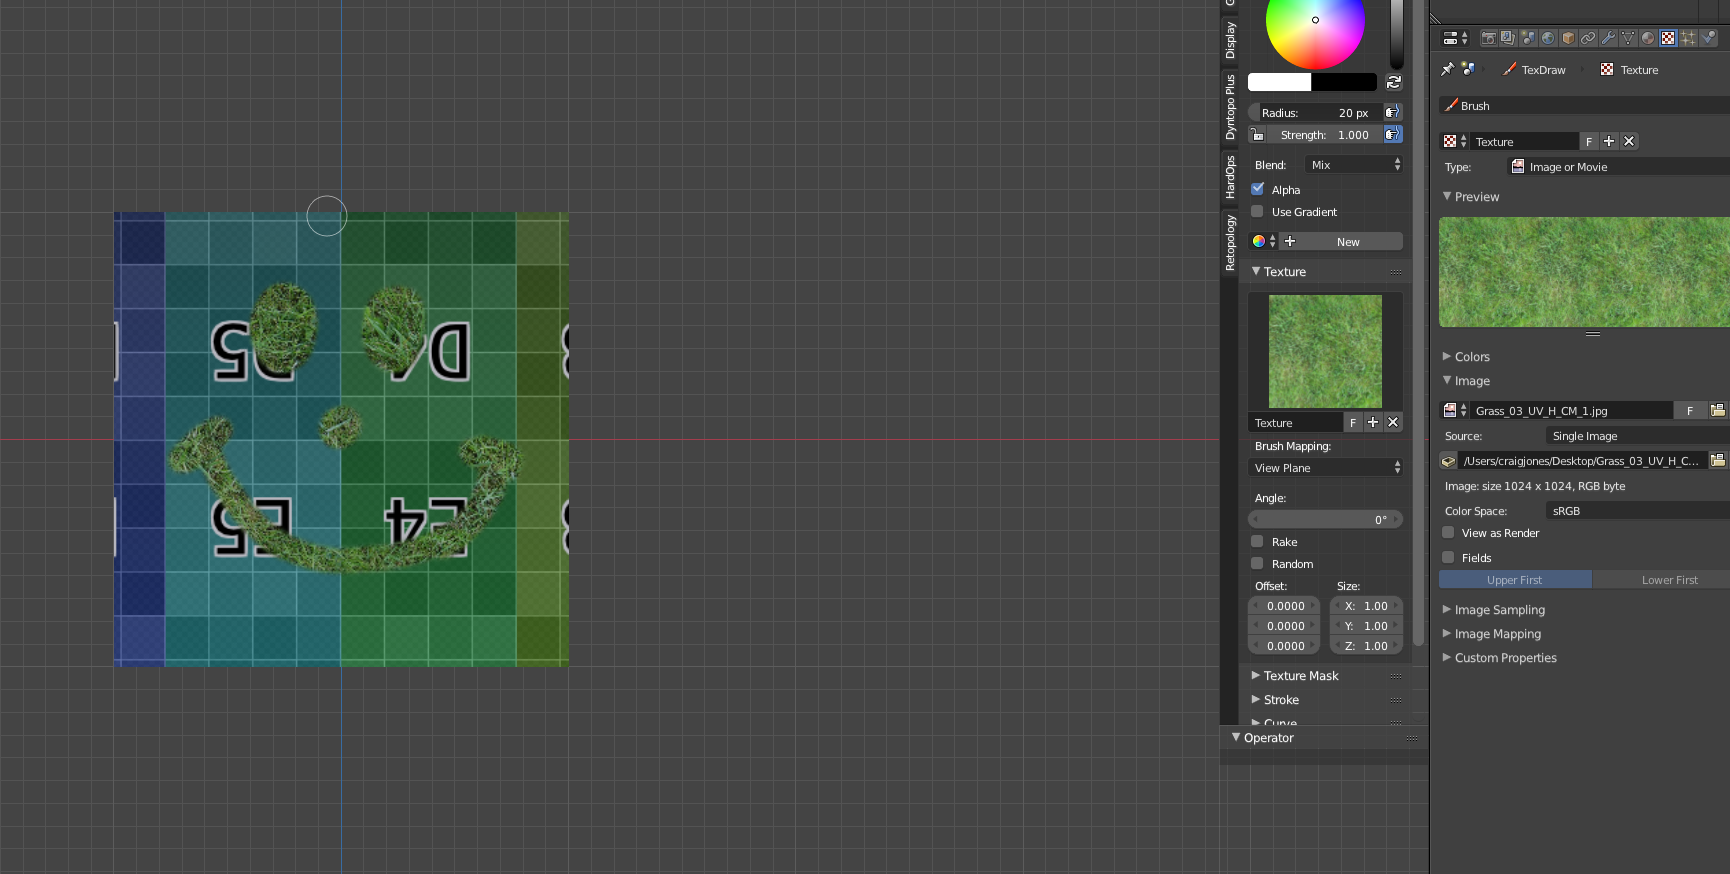Enable the Use Gradient checkbox
The height and width of the screenshot is (874, 1730).
click(1258, 211)
